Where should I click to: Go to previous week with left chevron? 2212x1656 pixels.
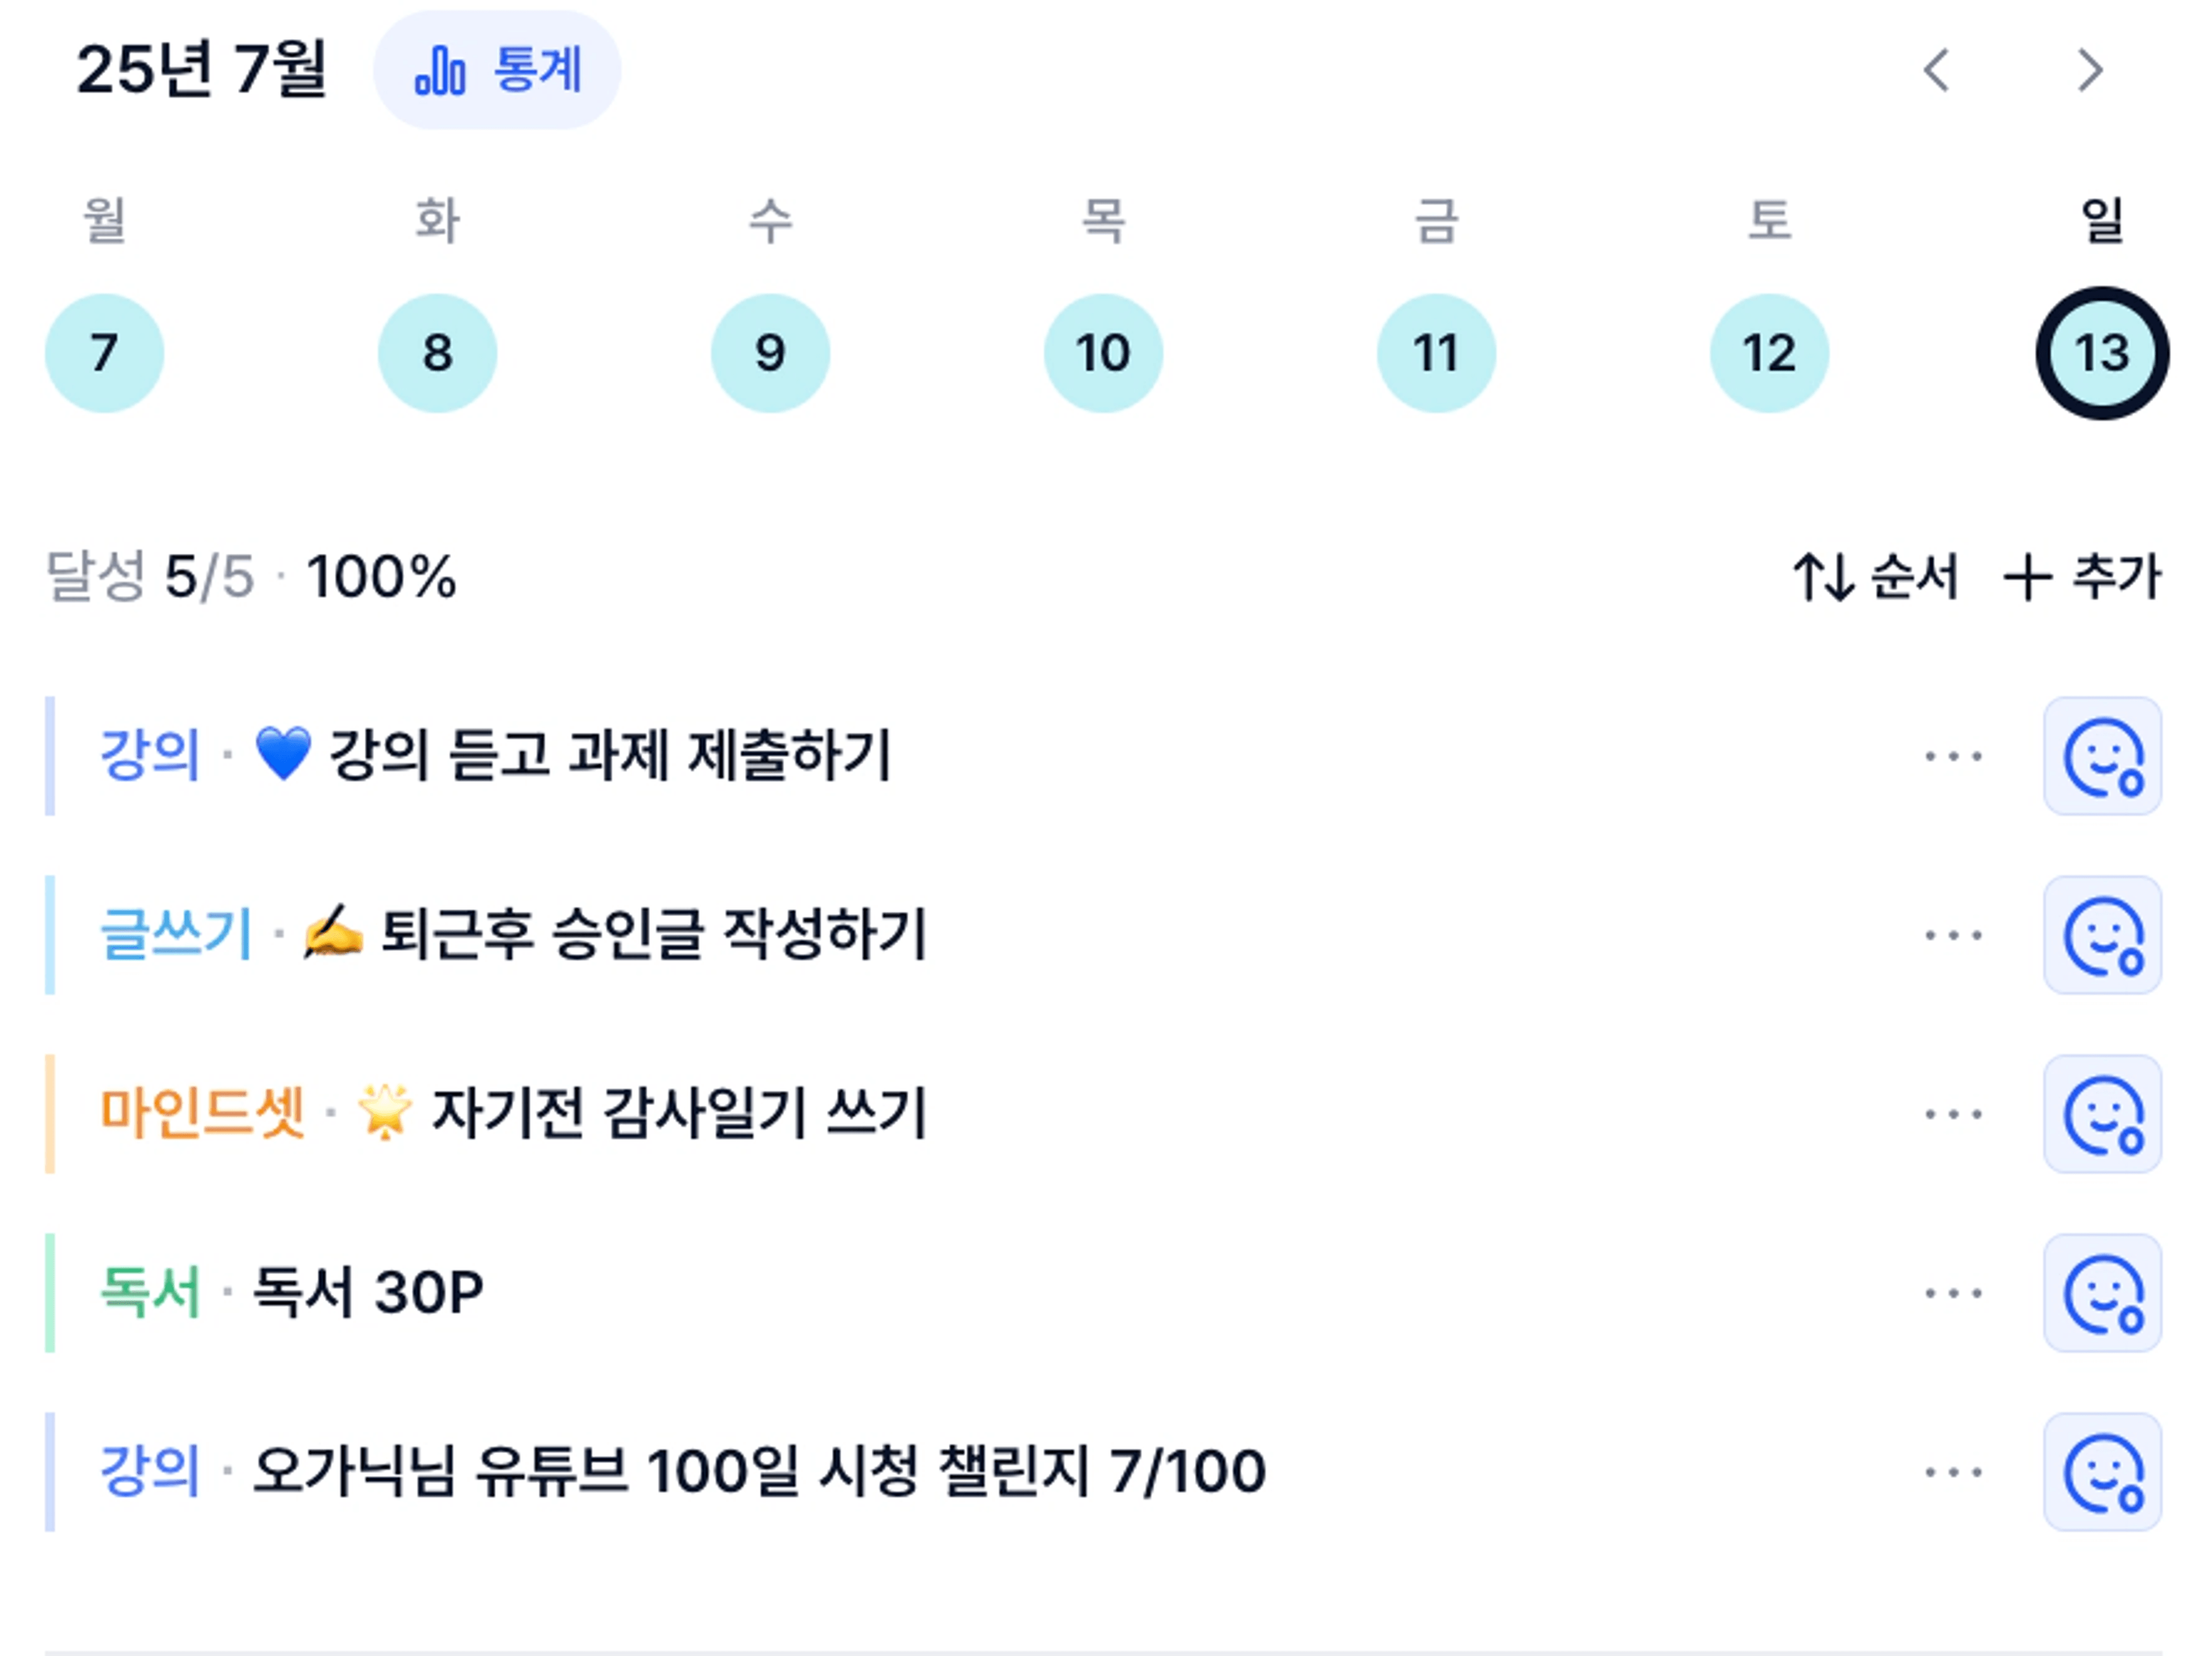coord(1937,70)
